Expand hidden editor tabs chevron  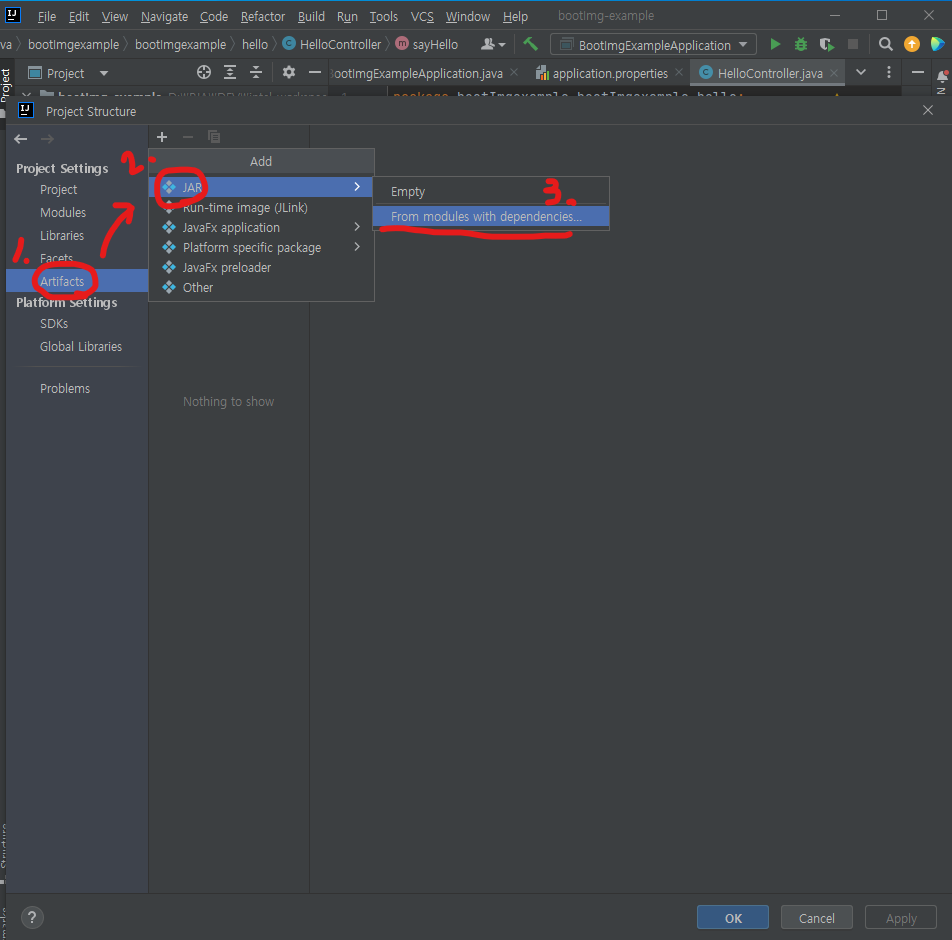coord(861,73)
